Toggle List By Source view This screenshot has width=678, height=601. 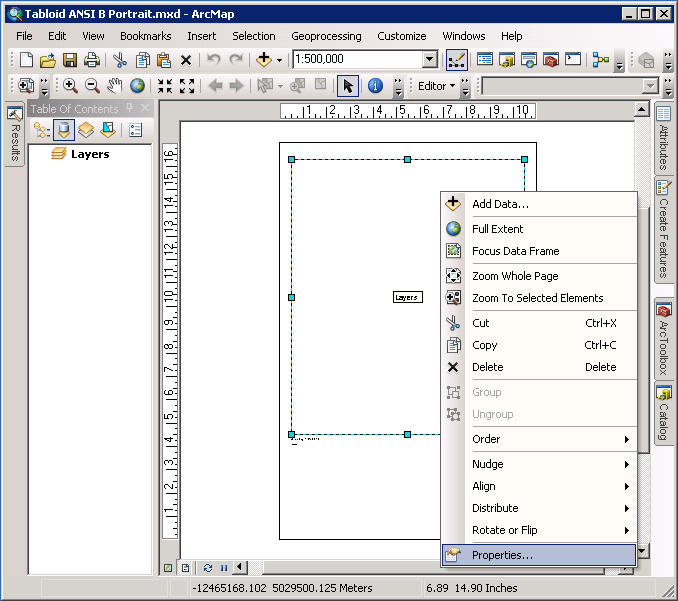coord(64,130)
